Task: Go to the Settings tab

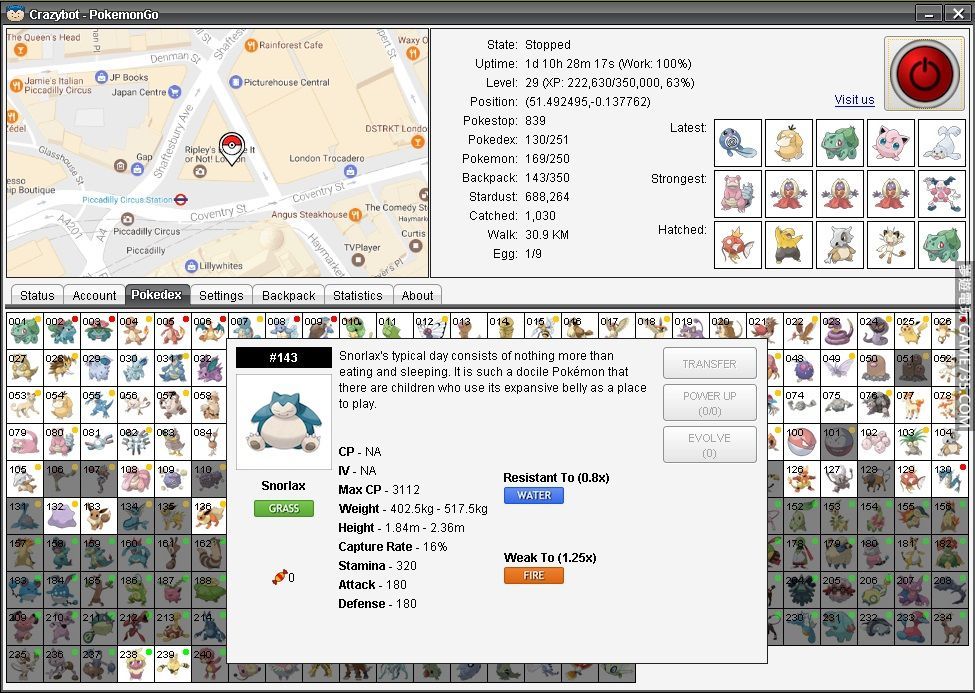Action: pyautogui.click(x=221, y=295)
